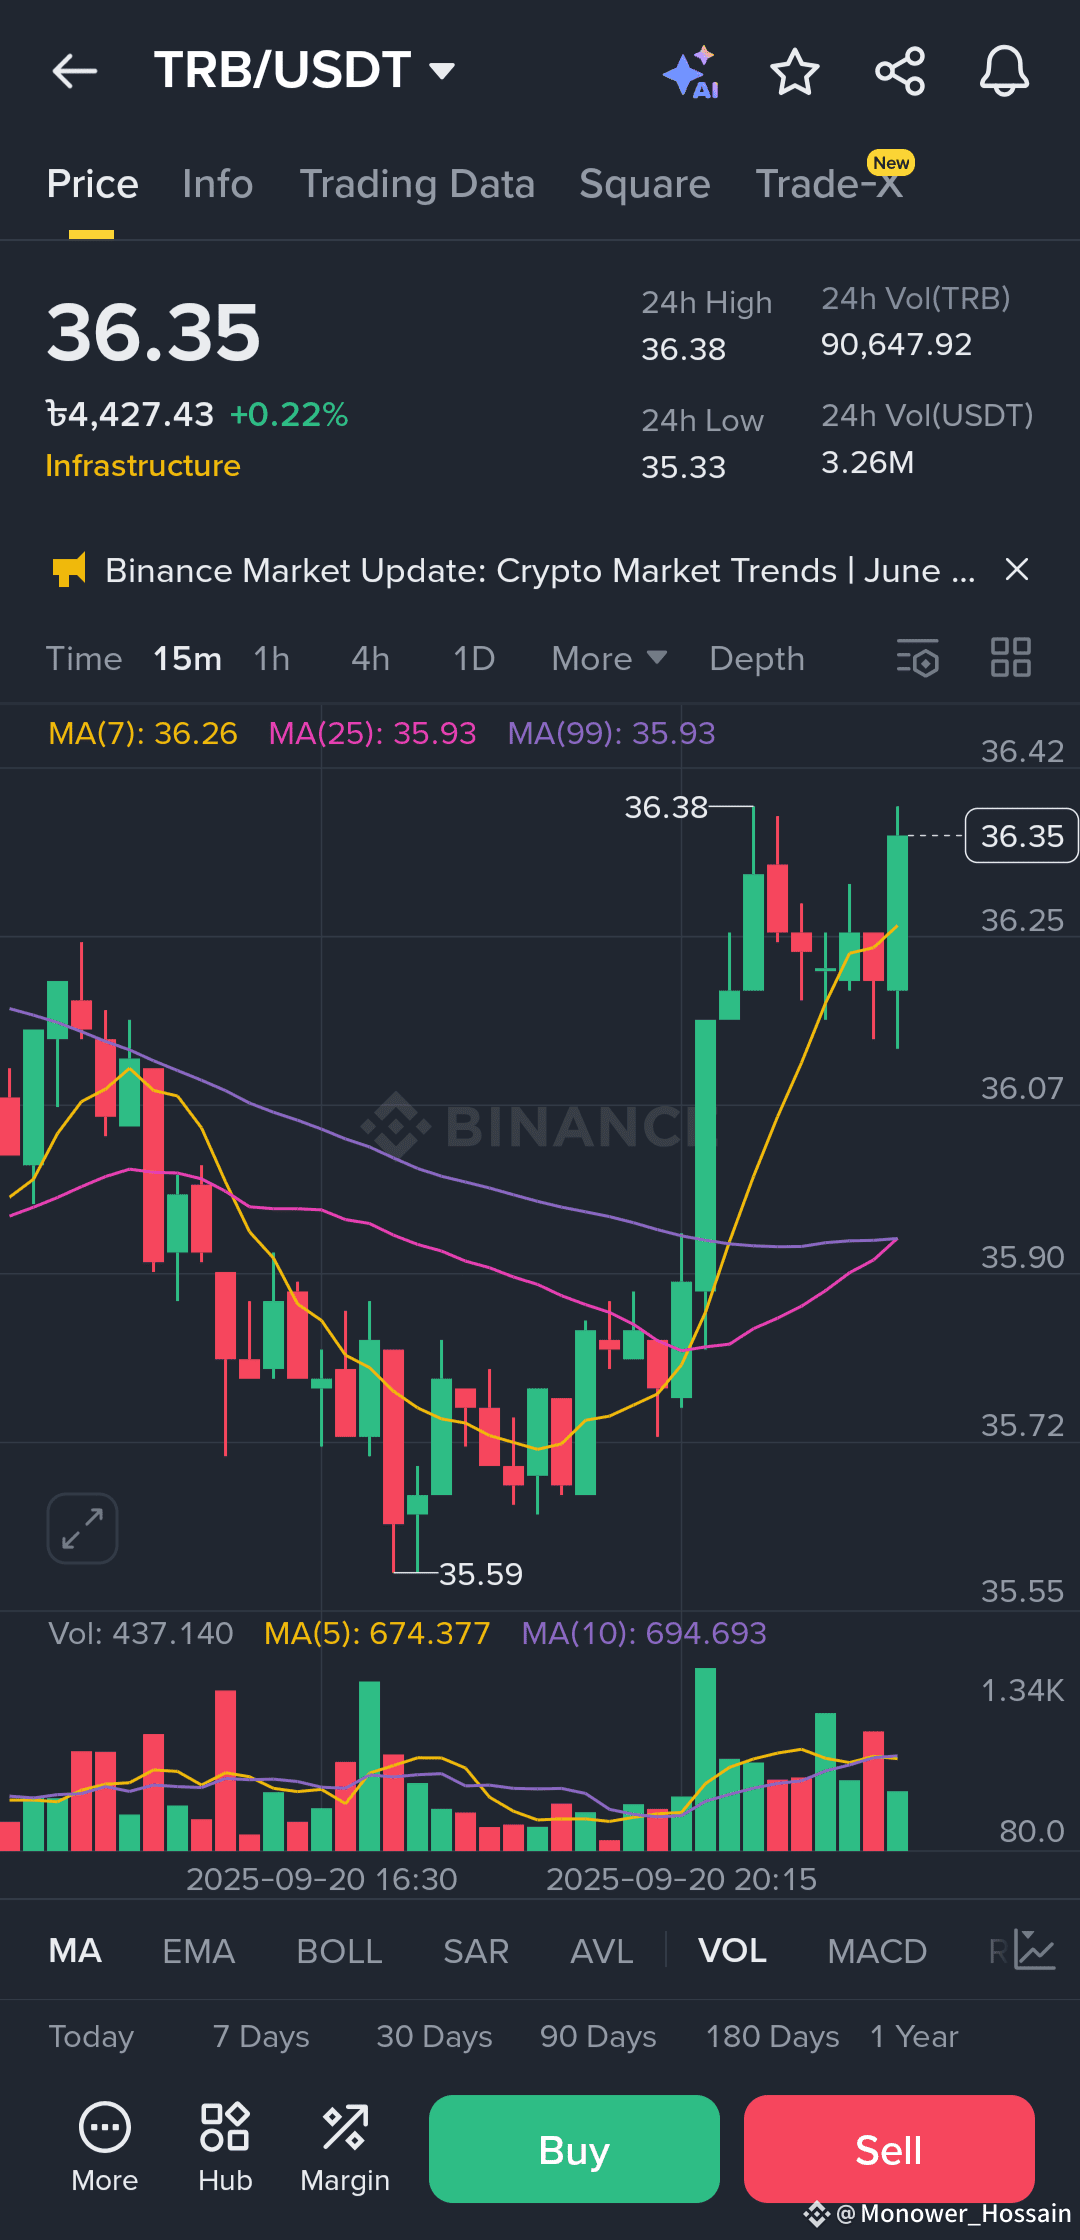This screenshot has width=1080, height=2240.
Task: Tap the MA(25): 35.93 legend
Action: tap(372, 733)
